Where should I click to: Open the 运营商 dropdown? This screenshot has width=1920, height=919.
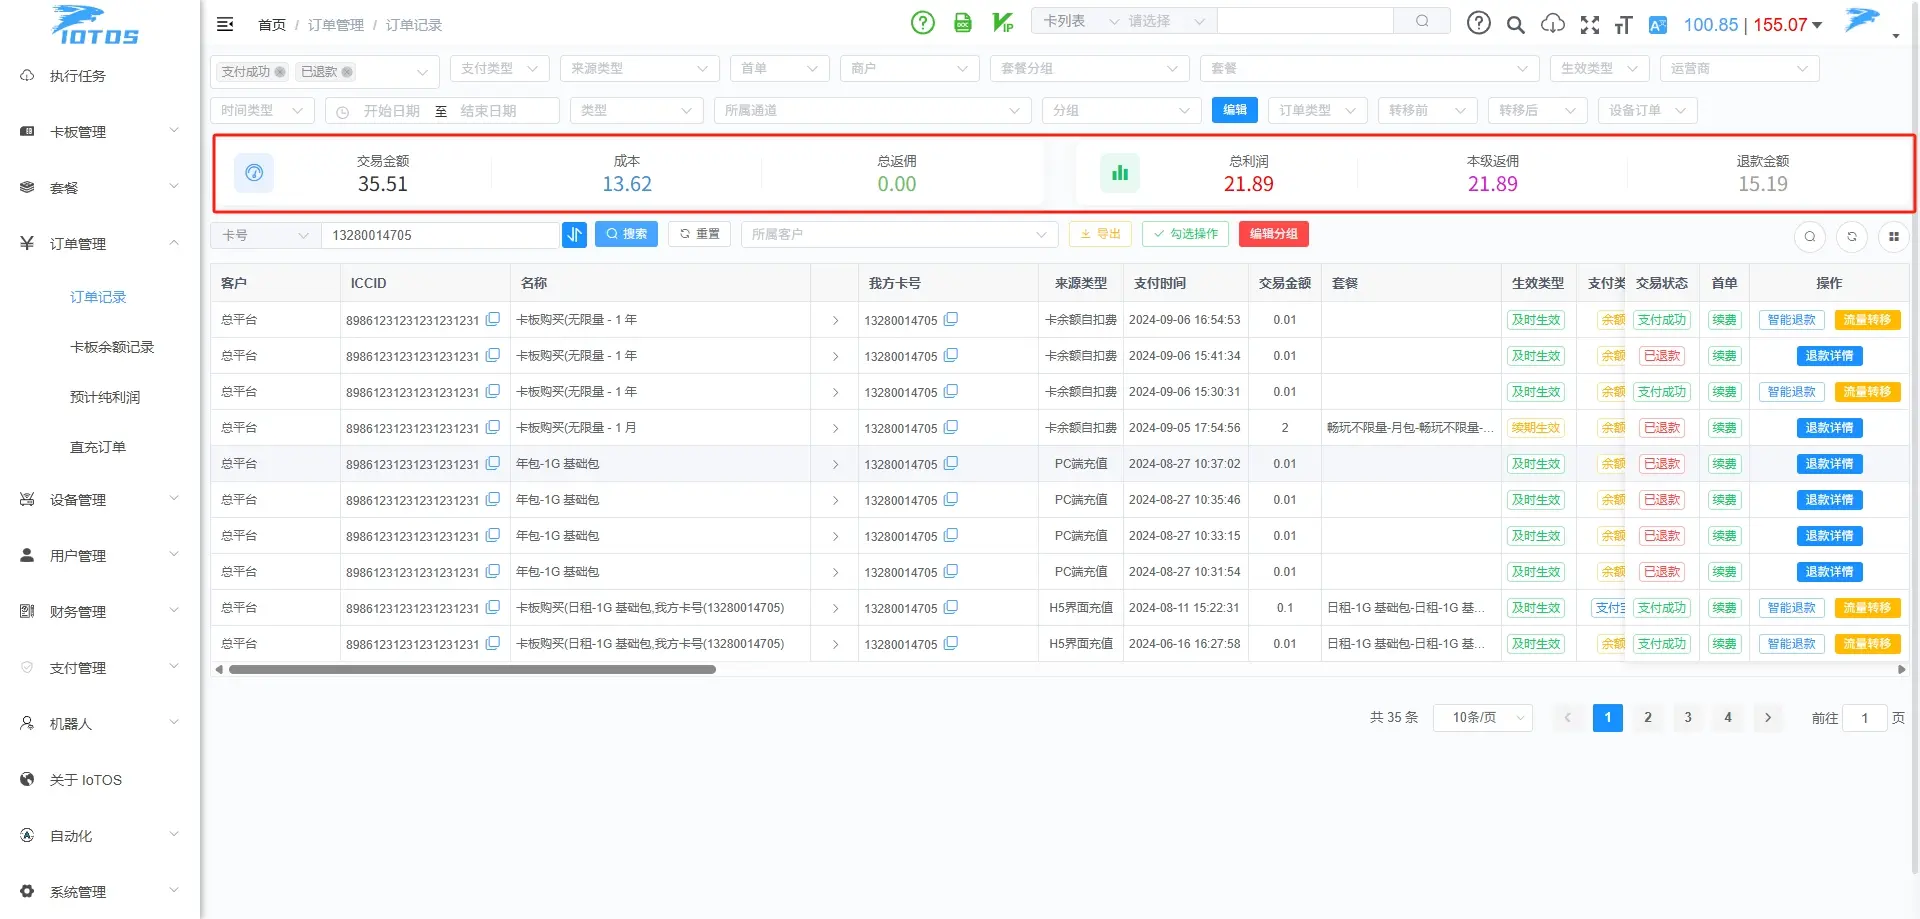1740,69
